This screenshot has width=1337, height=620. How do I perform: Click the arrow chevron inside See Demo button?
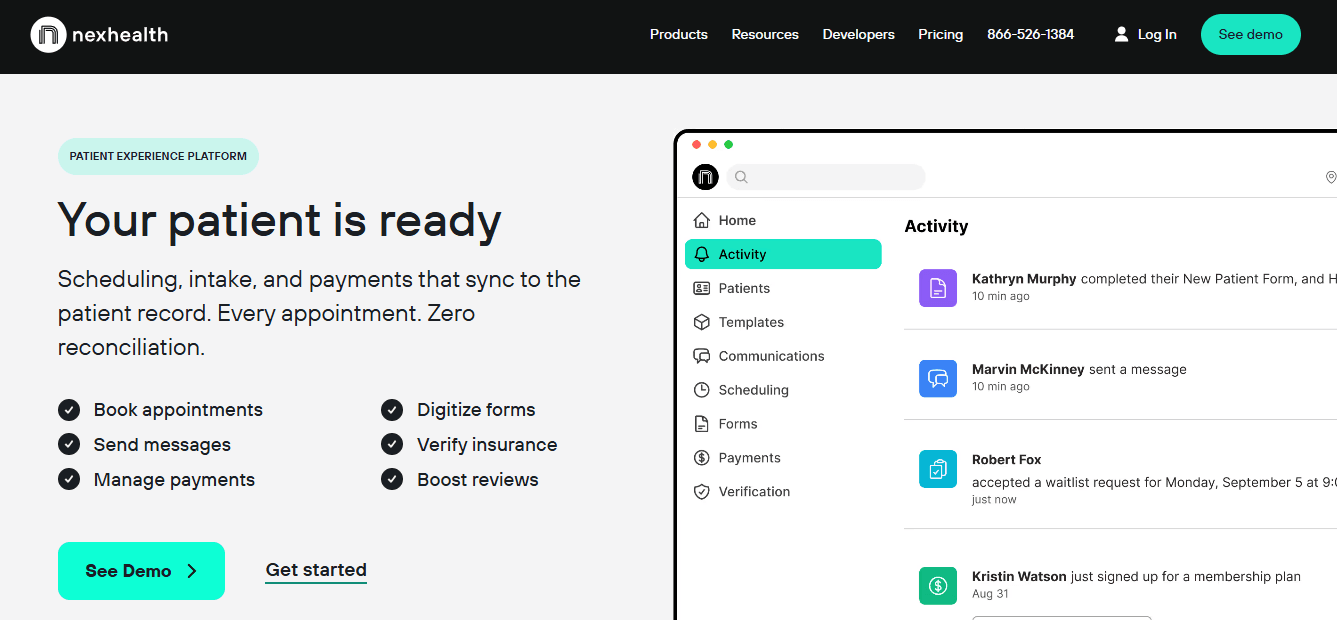click(192, 571)
